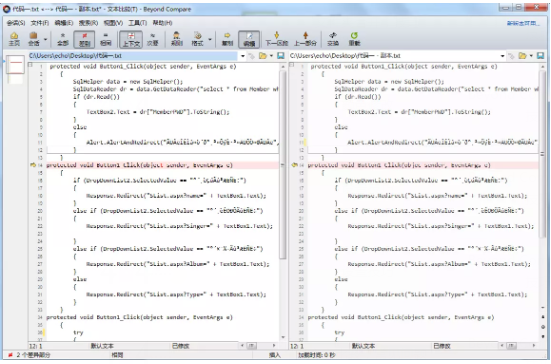
Task: Open the 帮助(H) menu
Action: [x=162, y=23]
